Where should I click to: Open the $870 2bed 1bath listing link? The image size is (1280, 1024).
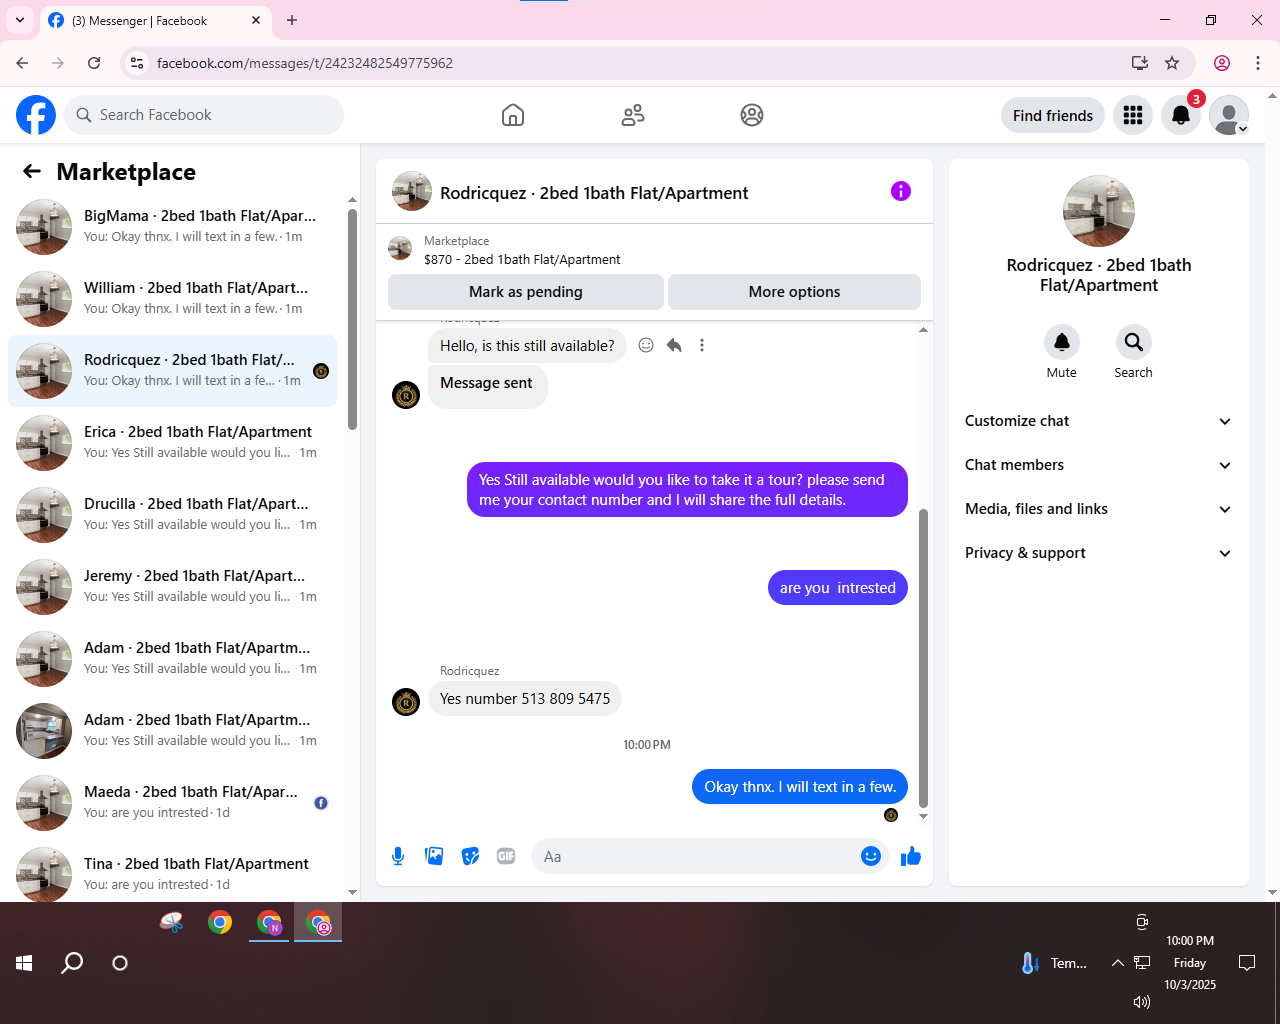522,259
